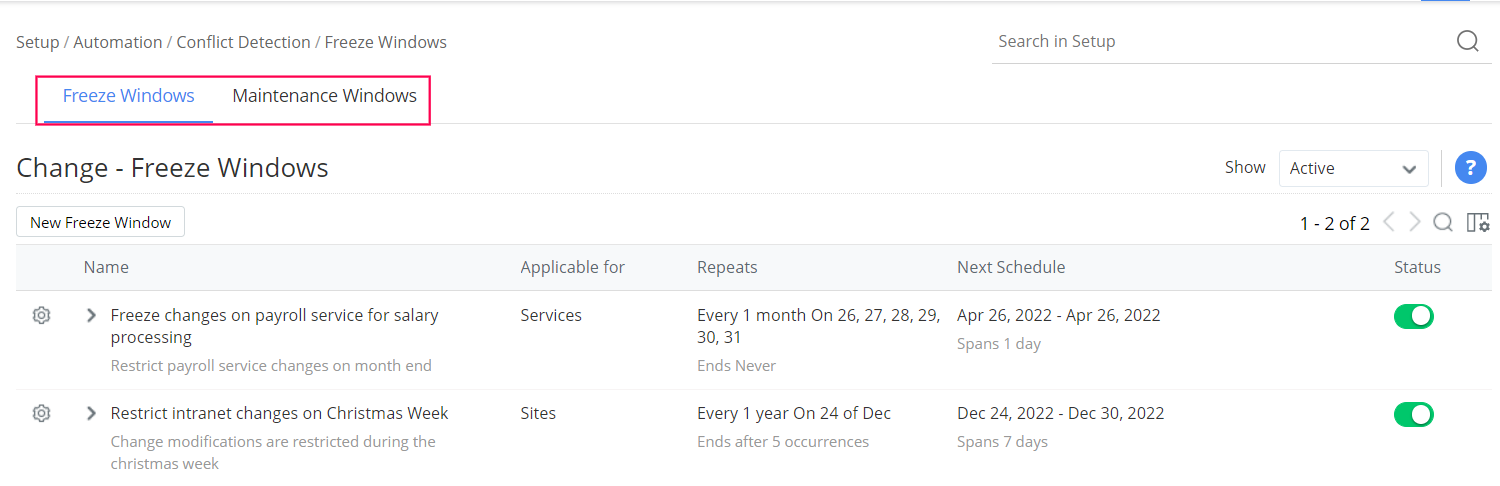
Task: Open gear menu for Christmas Week freeze window
Action: tap(41, 413)
